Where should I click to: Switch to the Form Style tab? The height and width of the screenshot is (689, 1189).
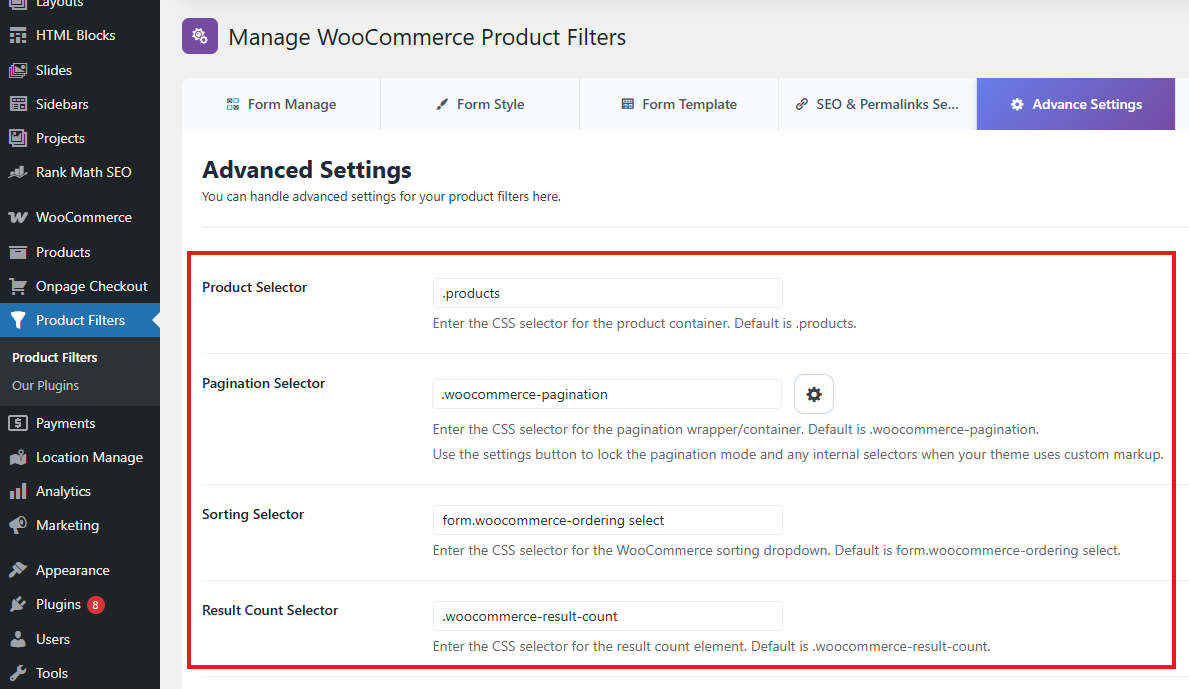pyautogui.click(x=480, y=104)
